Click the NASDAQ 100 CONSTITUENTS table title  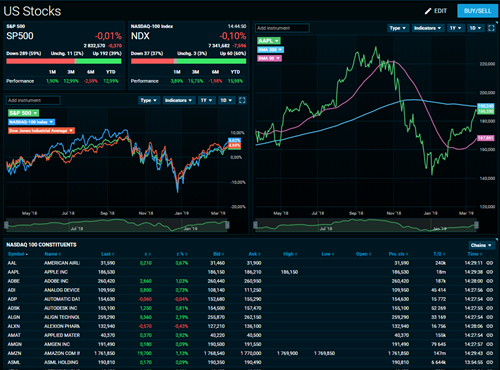(x=41, y=245)
